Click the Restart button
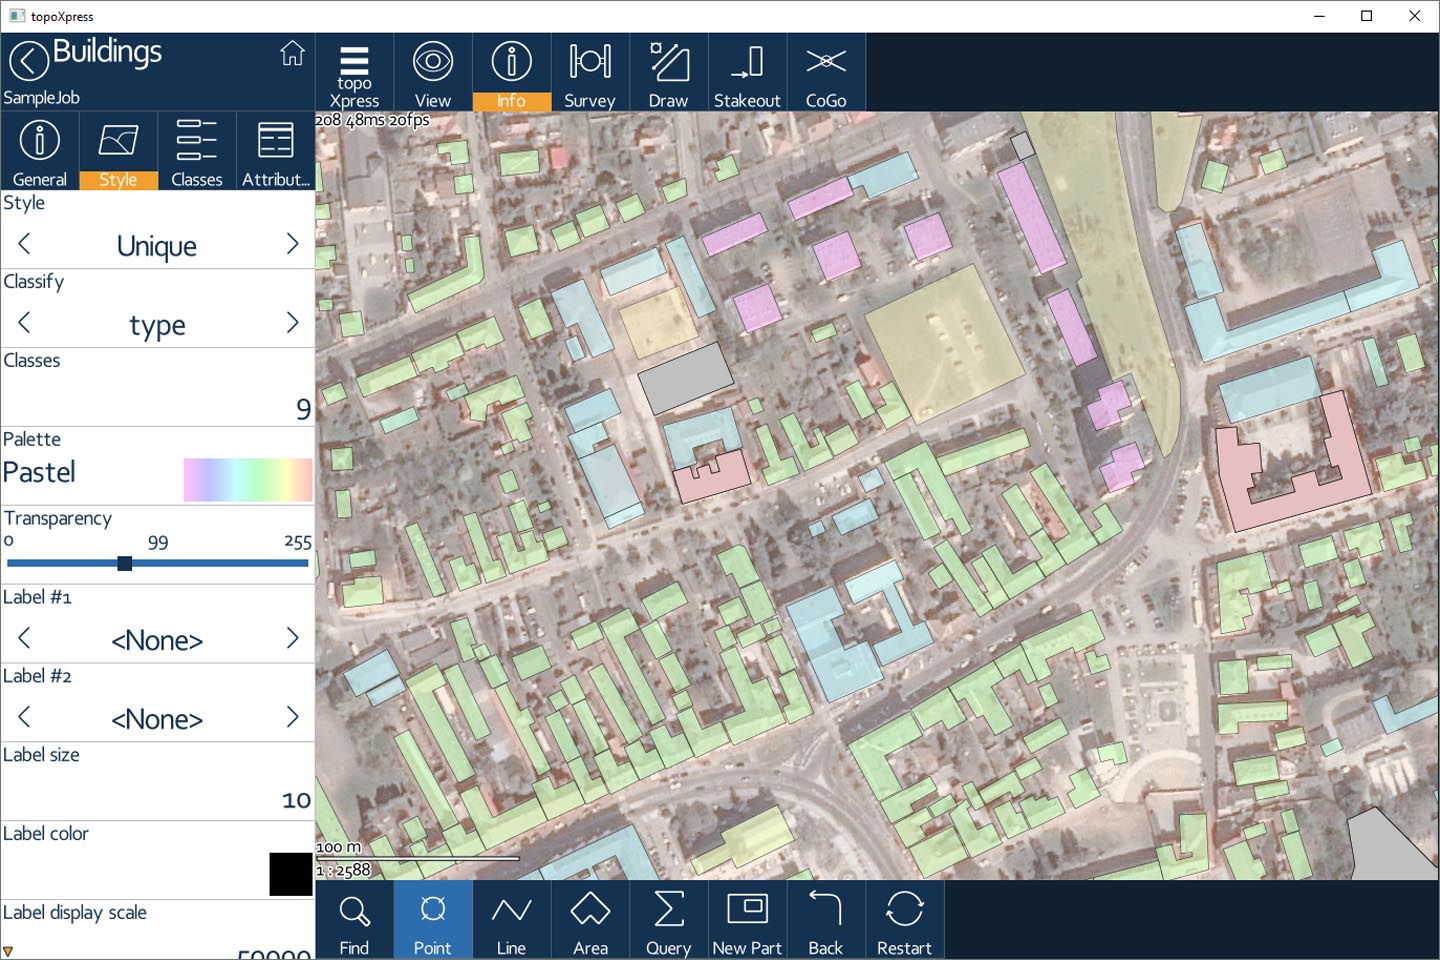Screen dimensions: 1440x960 904,920
